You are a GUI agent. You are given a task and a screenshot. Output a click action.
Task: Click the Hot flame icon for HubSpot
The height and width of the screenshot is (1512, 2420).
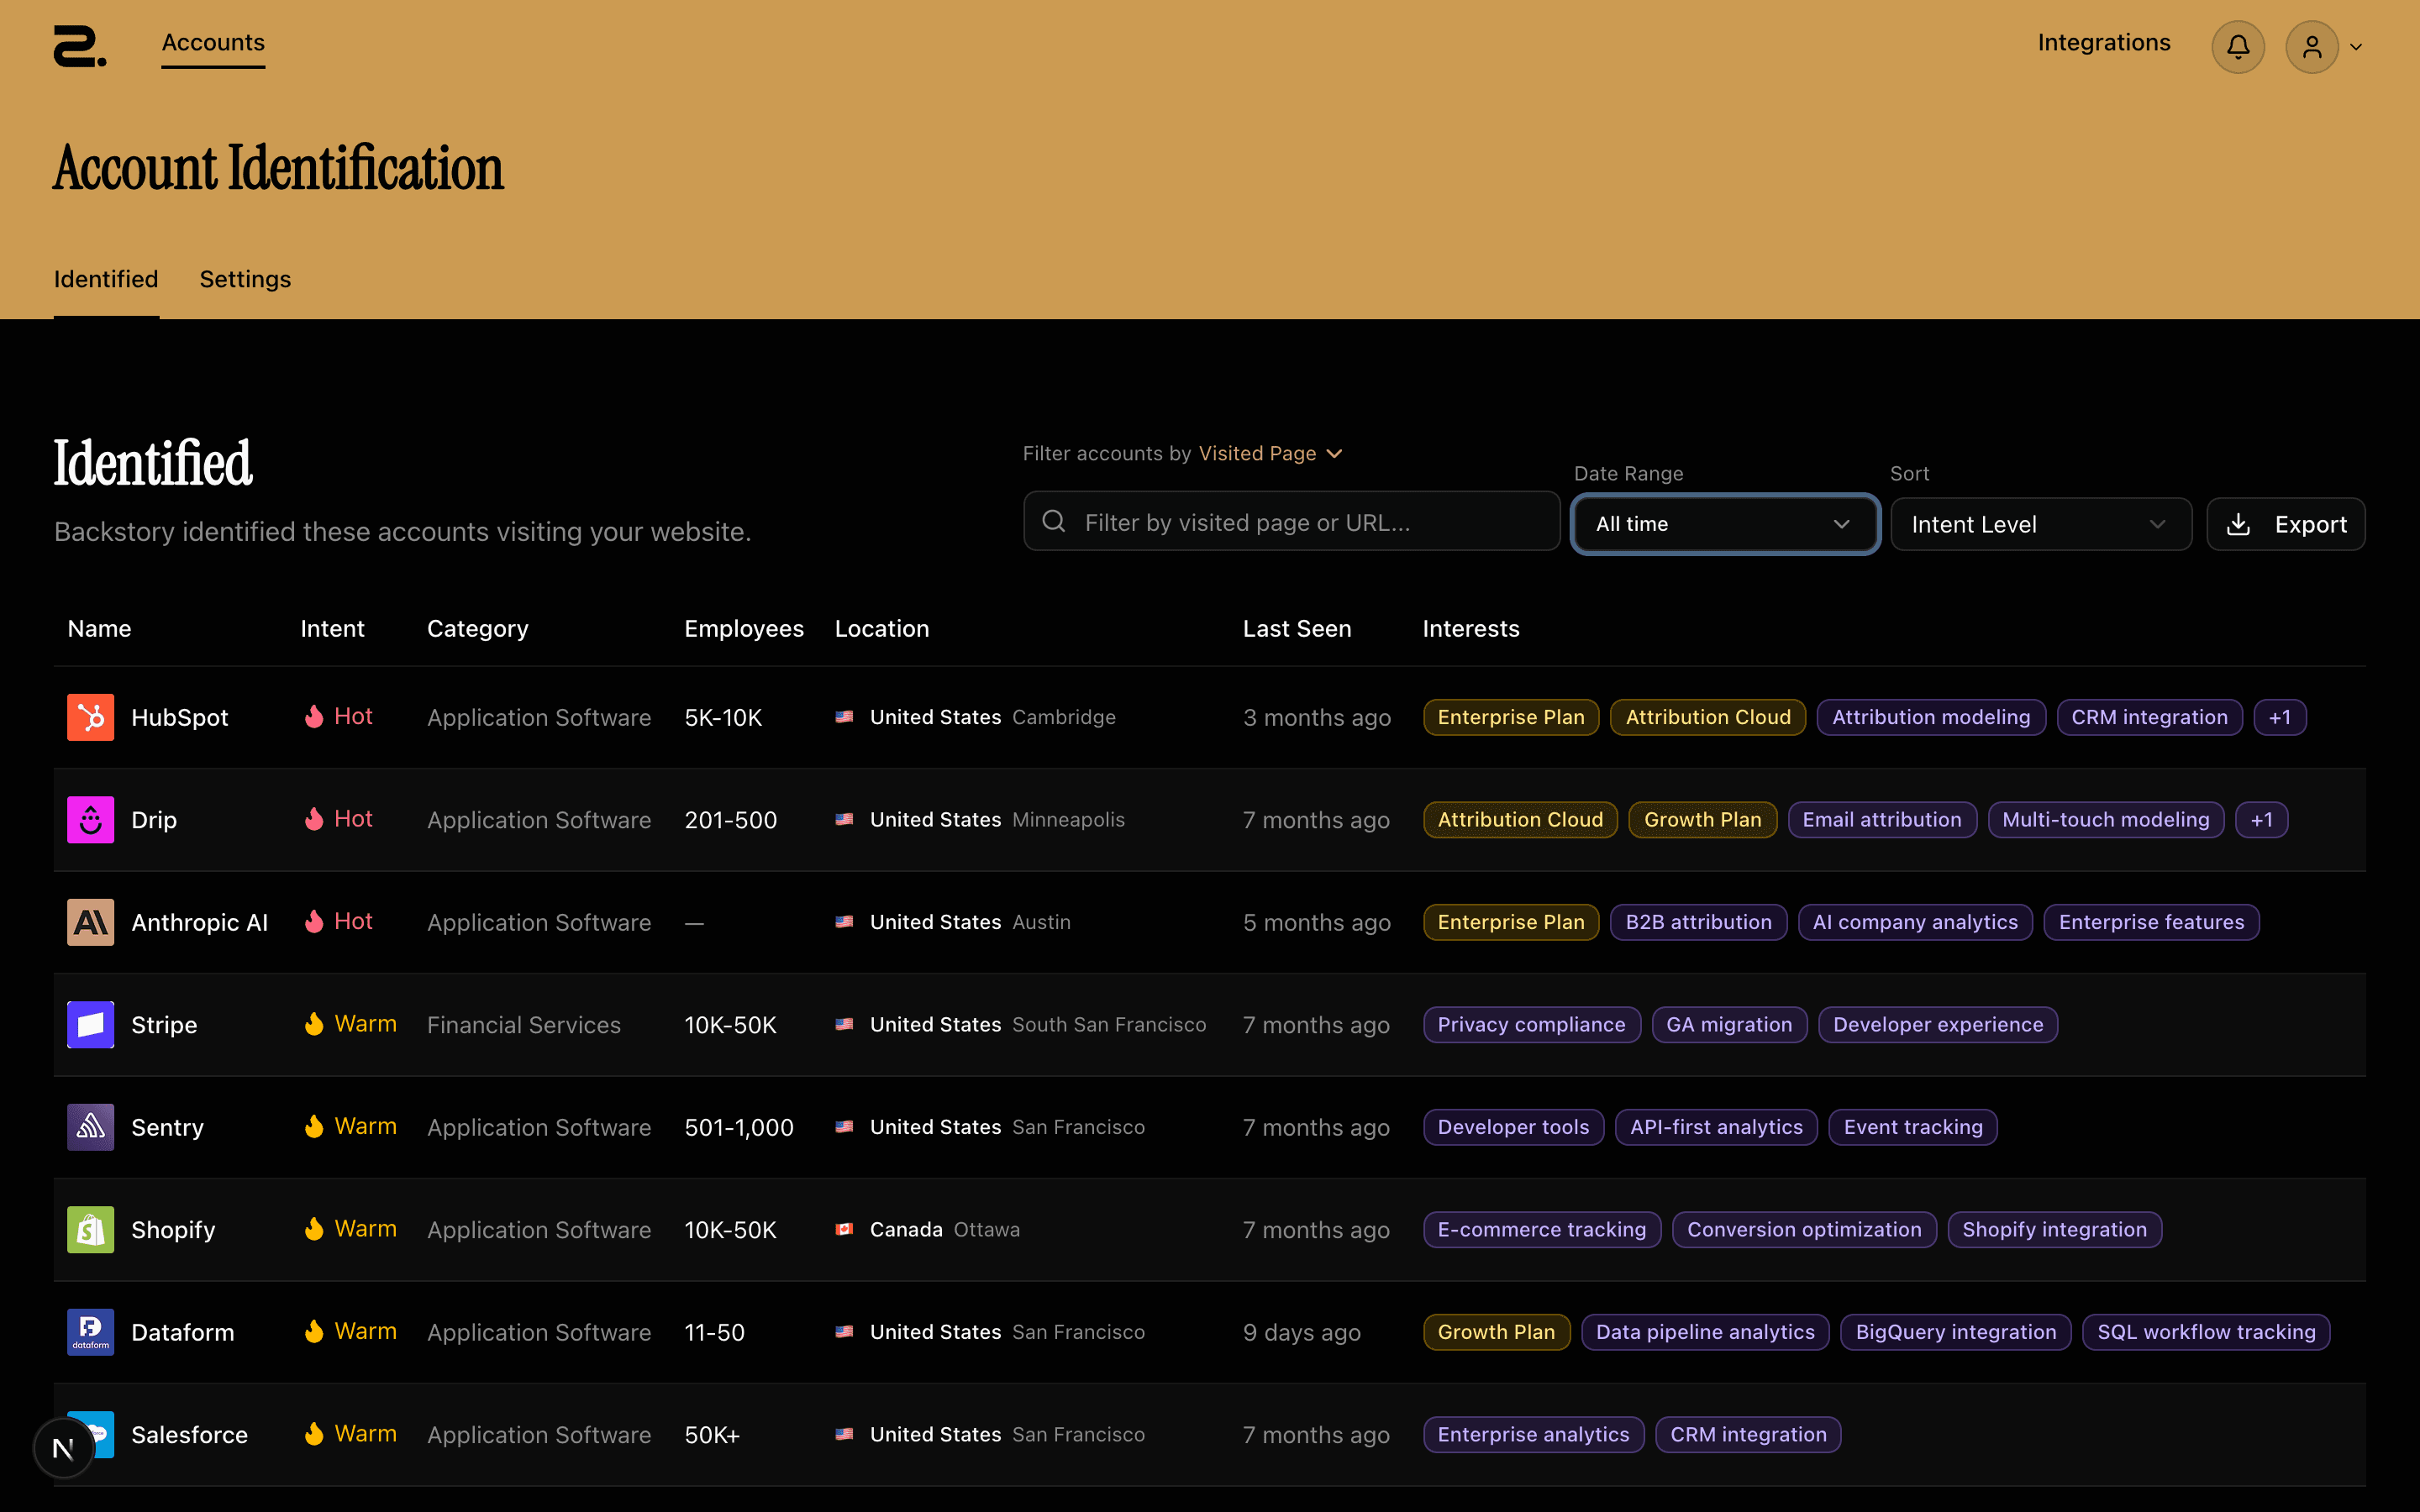(x=314, y=717)
